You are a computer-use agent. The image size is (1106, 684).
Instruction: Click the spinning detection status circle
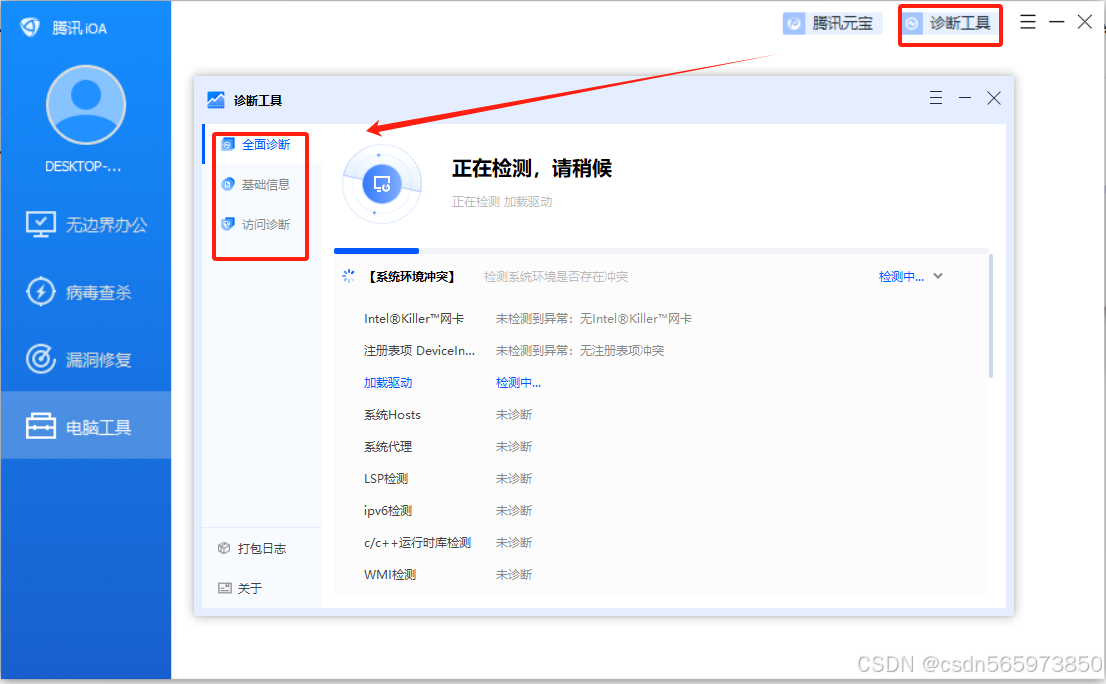382,184
